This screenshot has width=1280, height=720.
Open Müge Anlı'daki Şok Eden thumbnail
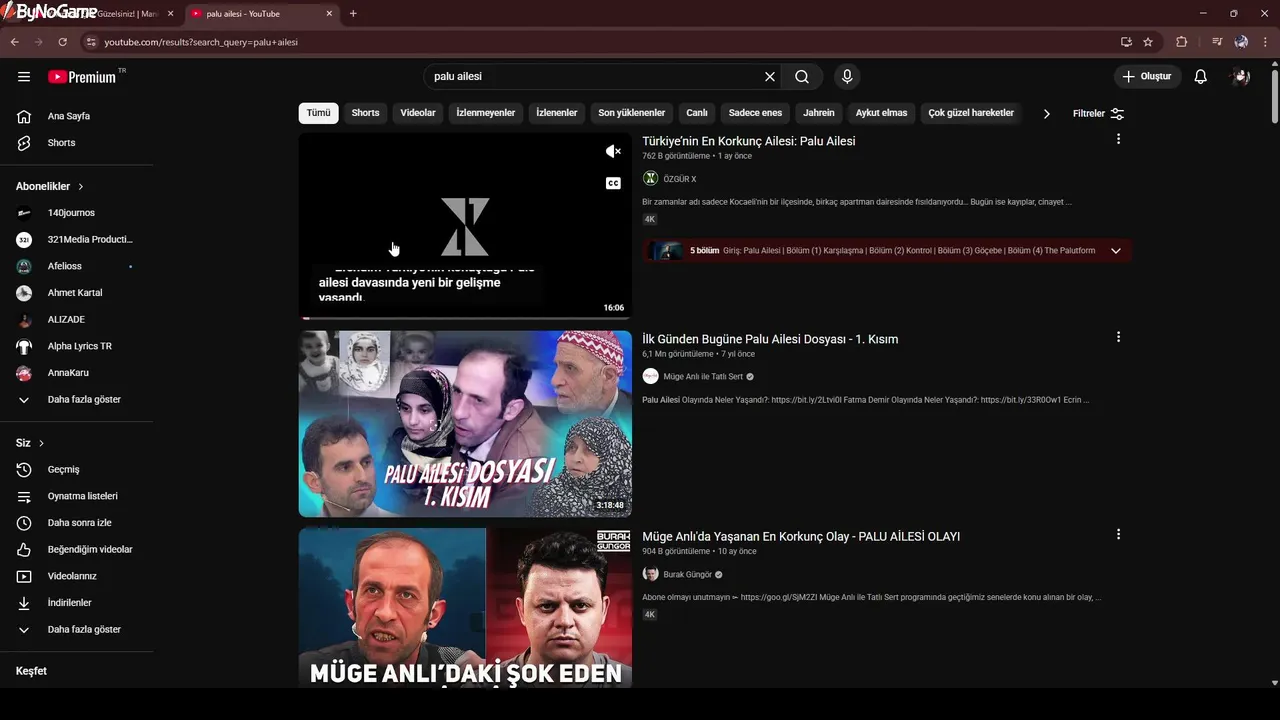click(465, 608)
